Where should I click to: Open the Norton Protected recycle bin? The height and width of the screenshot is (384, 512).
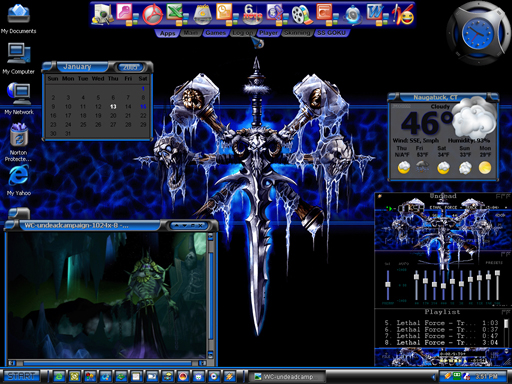[18, 142]
